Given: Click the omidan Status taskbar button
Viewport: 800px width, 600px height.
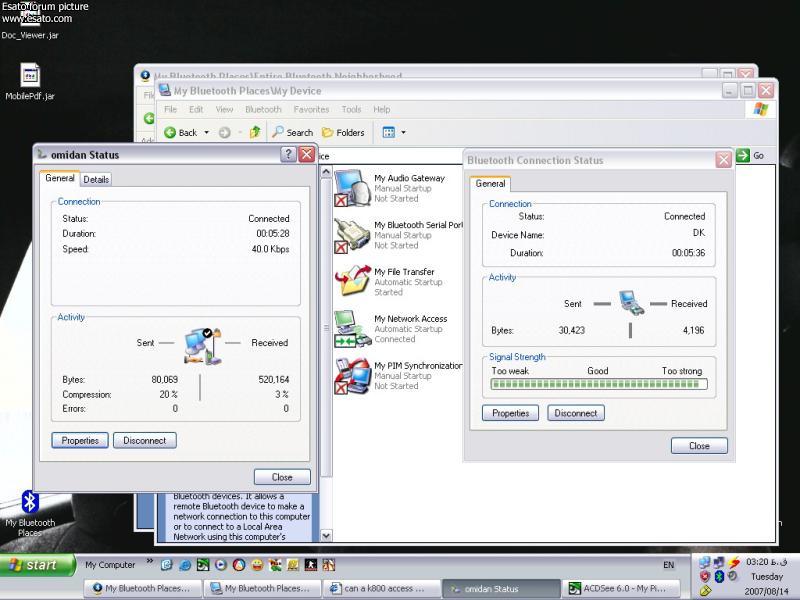Looking at the screenshot, I should click(x=502, y=588).
